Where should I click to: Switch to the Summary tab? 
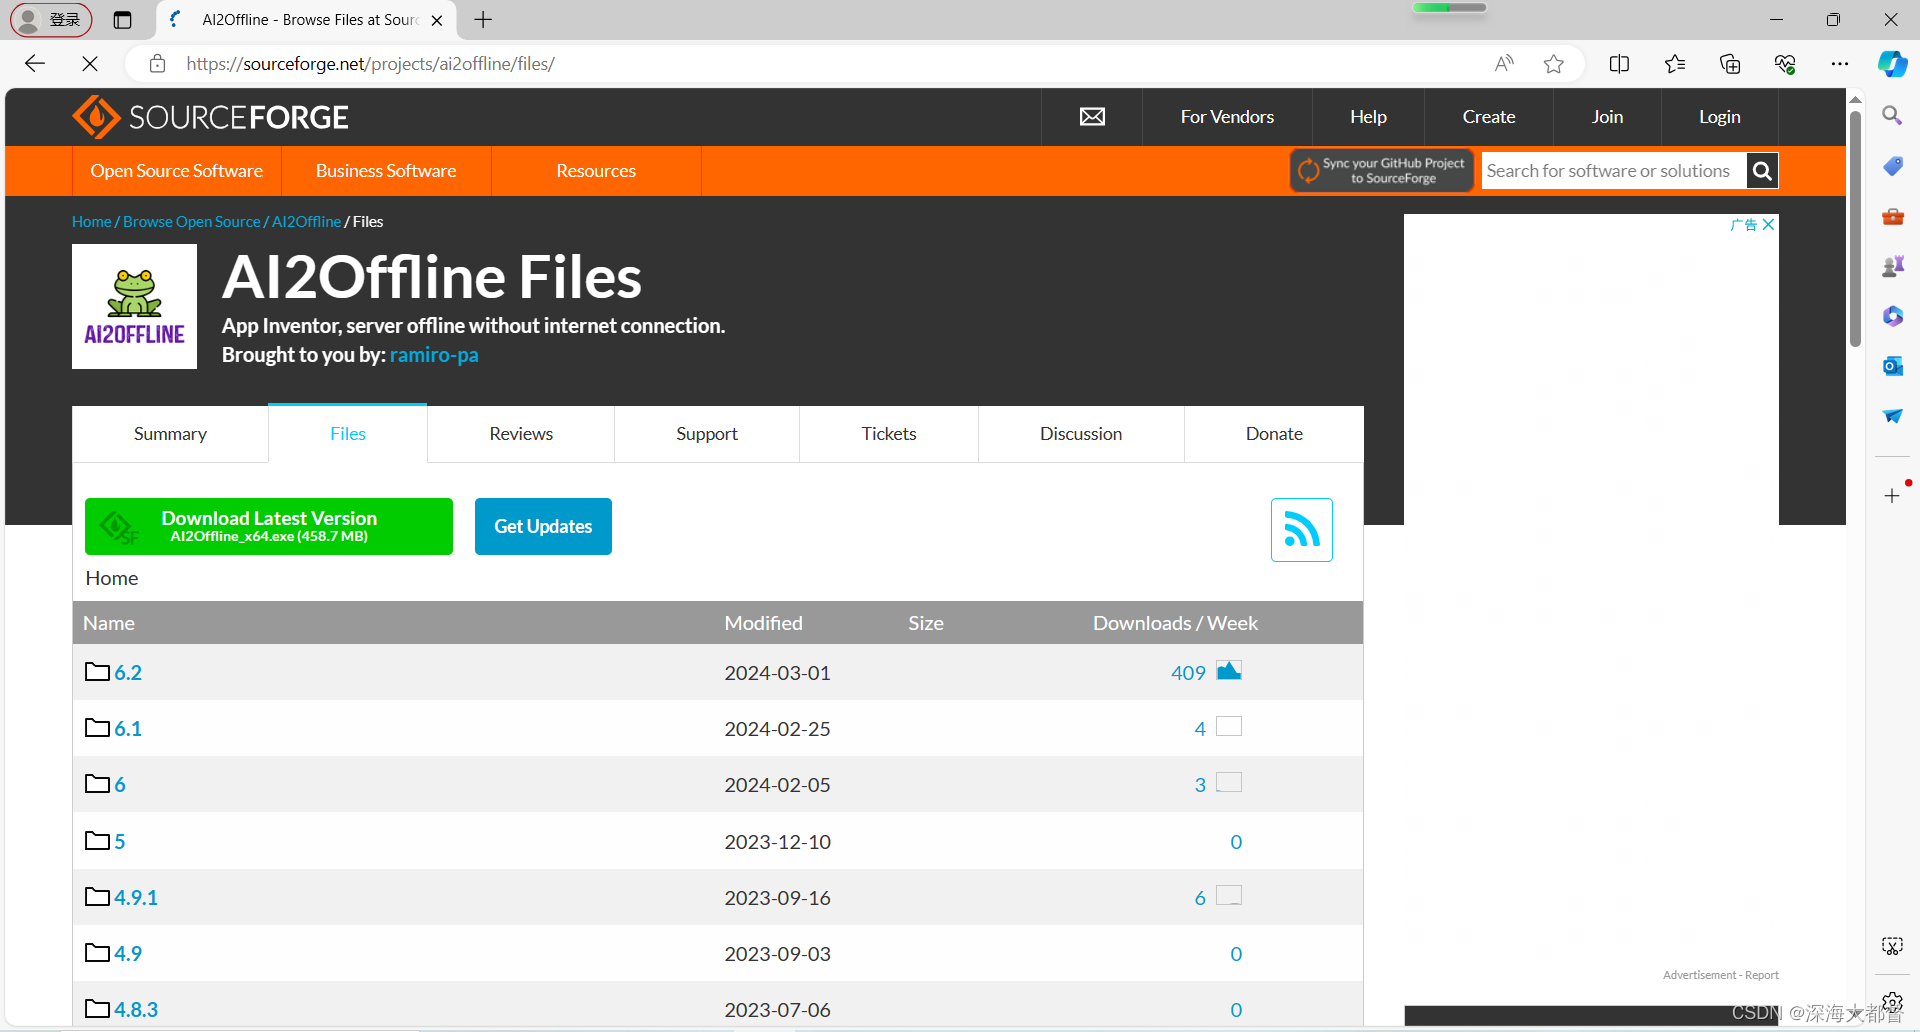click(170, 434)
